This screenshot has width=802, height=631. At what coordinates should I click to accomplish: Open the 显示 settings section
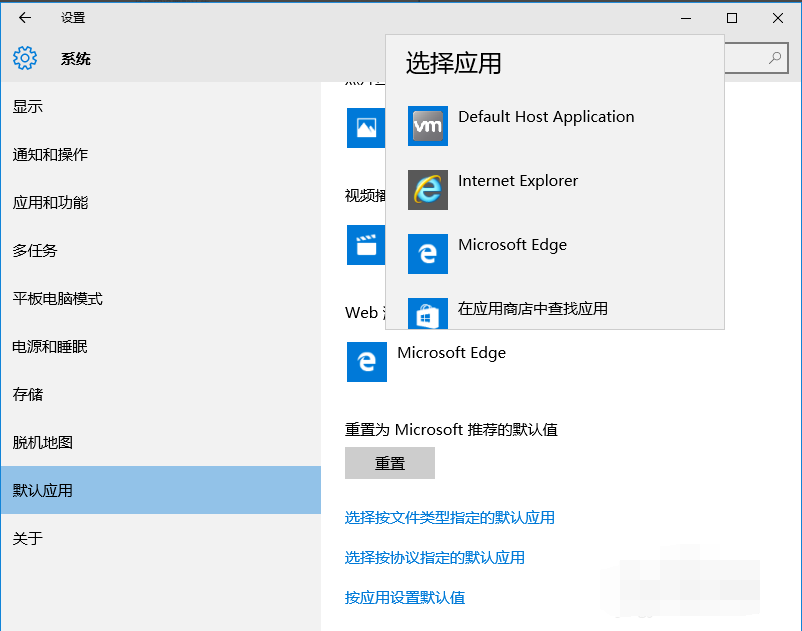[x=27, y=106]
